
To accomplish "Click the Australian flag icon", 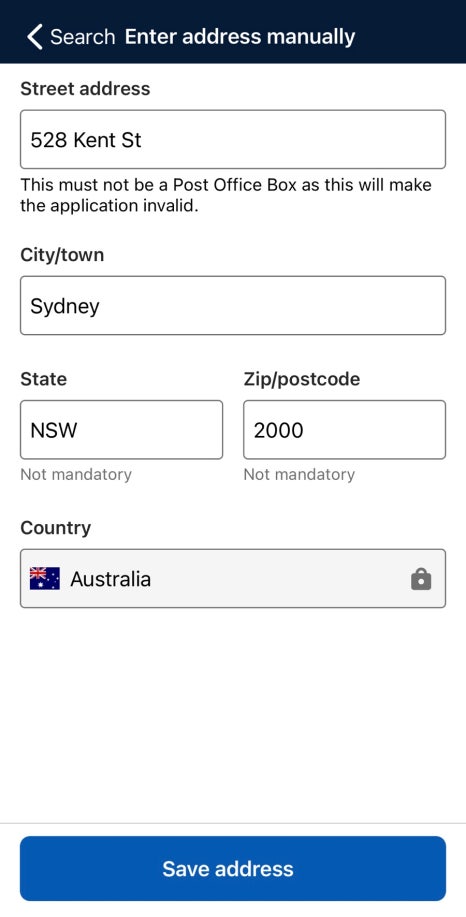I will tap(45, 578).
